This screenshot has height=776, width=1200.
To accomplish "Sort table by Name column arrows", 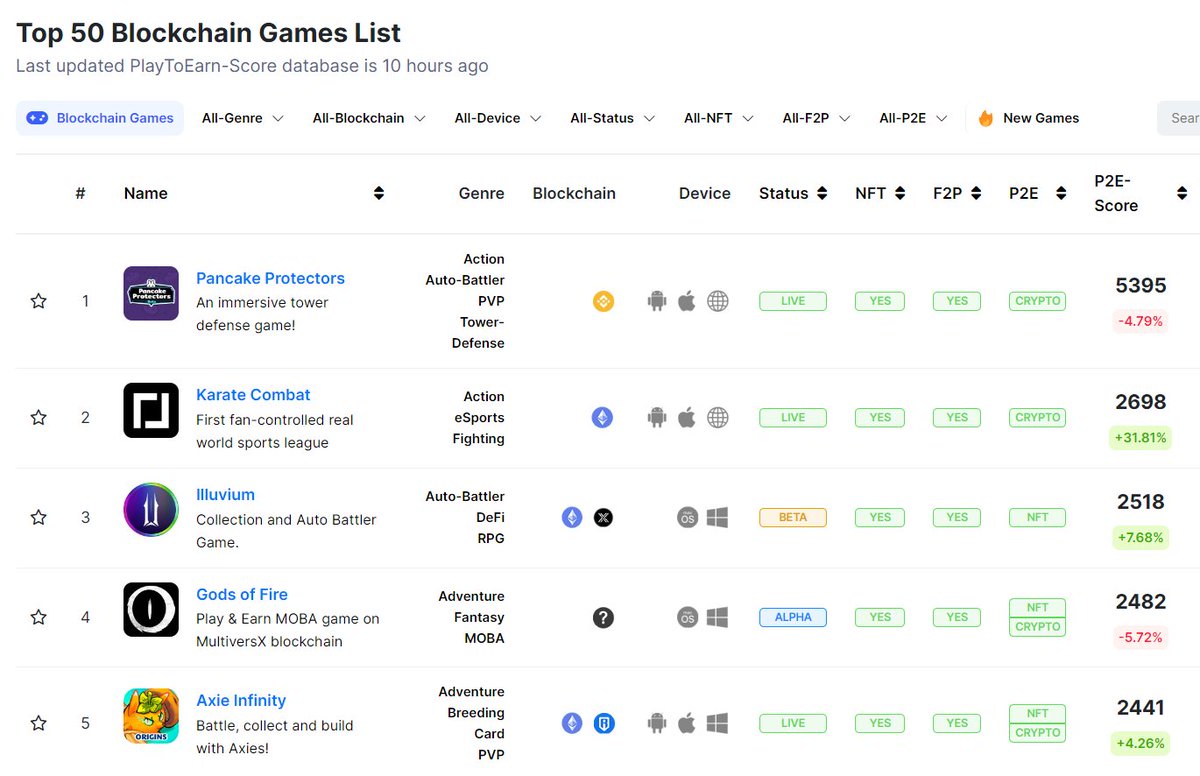I will coord(379,194).
